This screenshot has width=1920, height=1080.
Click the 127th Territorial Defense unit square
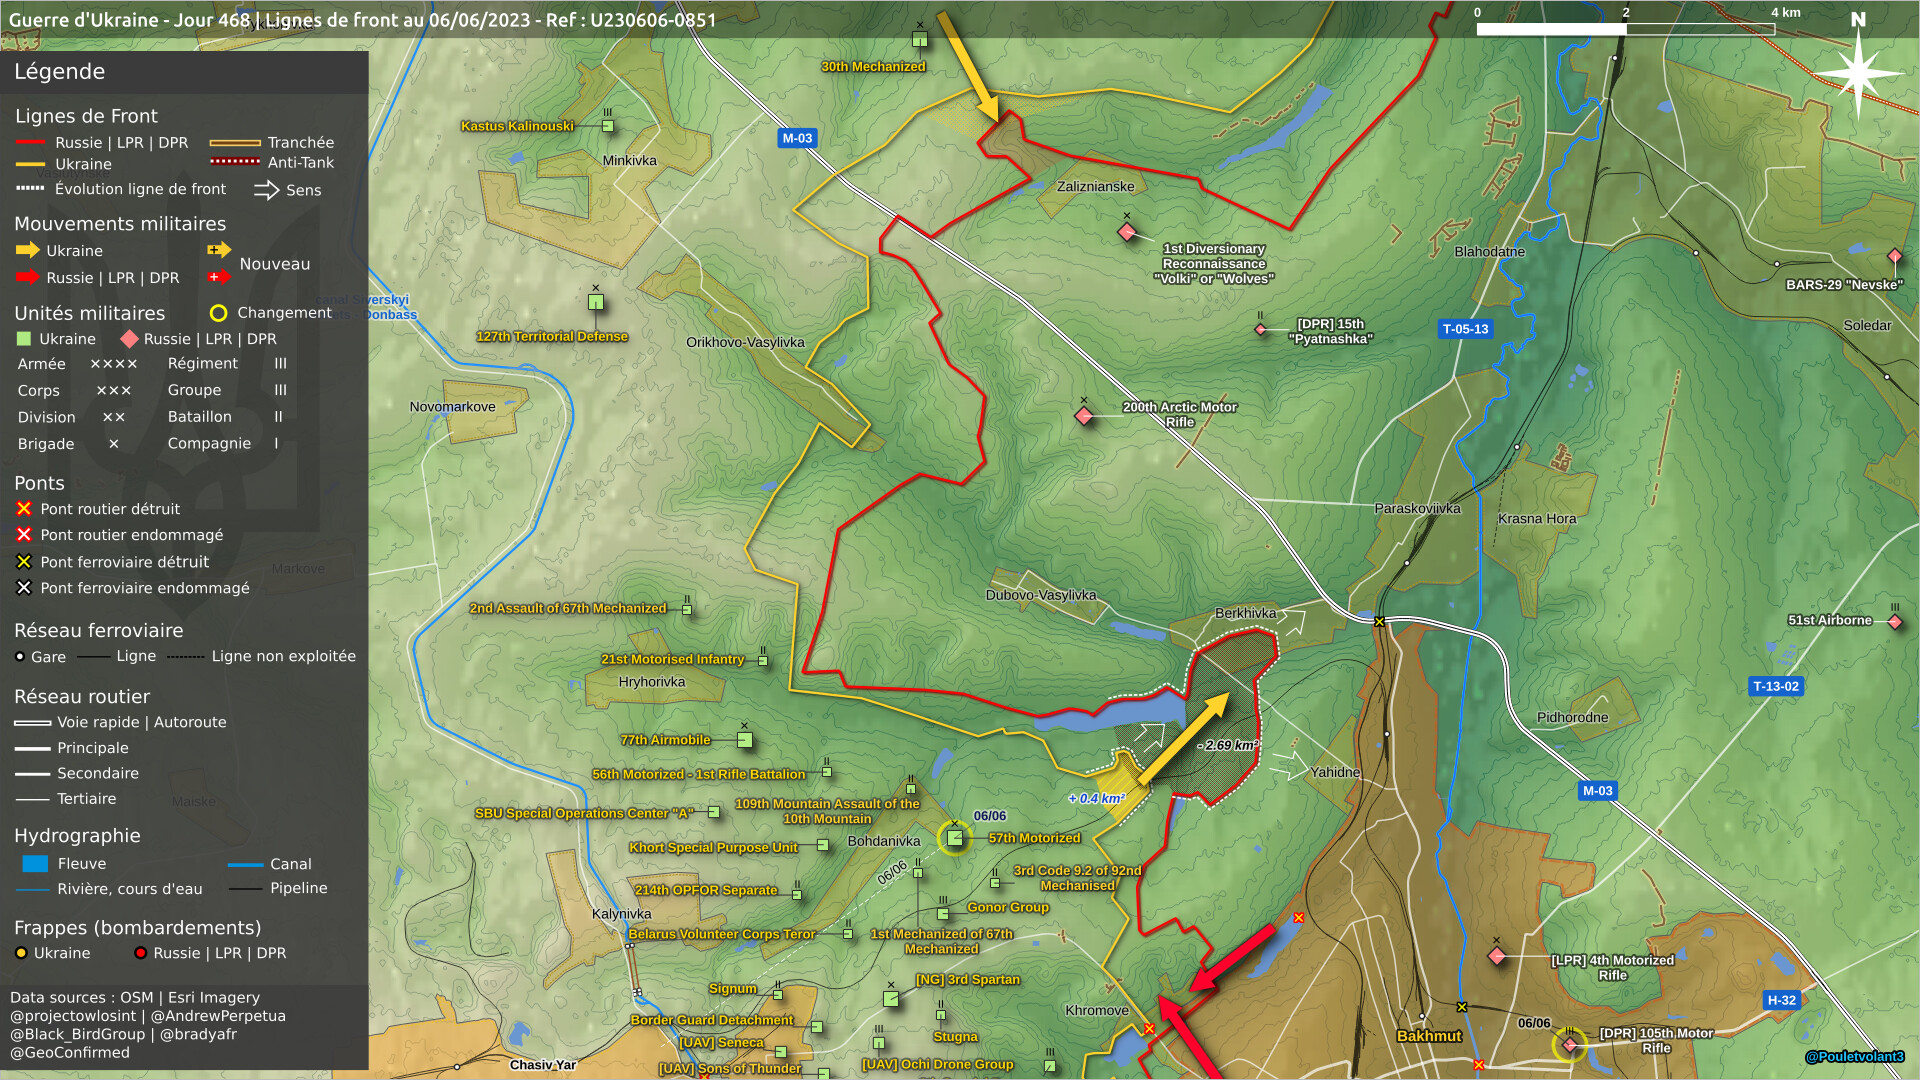pyautogui.click(x=596, y=302)
